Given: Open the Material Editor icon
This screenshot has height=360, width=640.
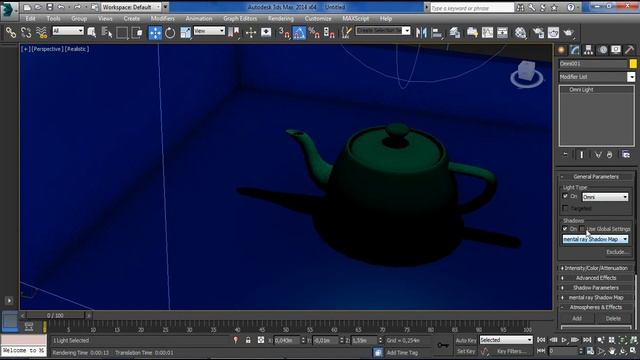Looking at the screenshot, I should point(520,33).
